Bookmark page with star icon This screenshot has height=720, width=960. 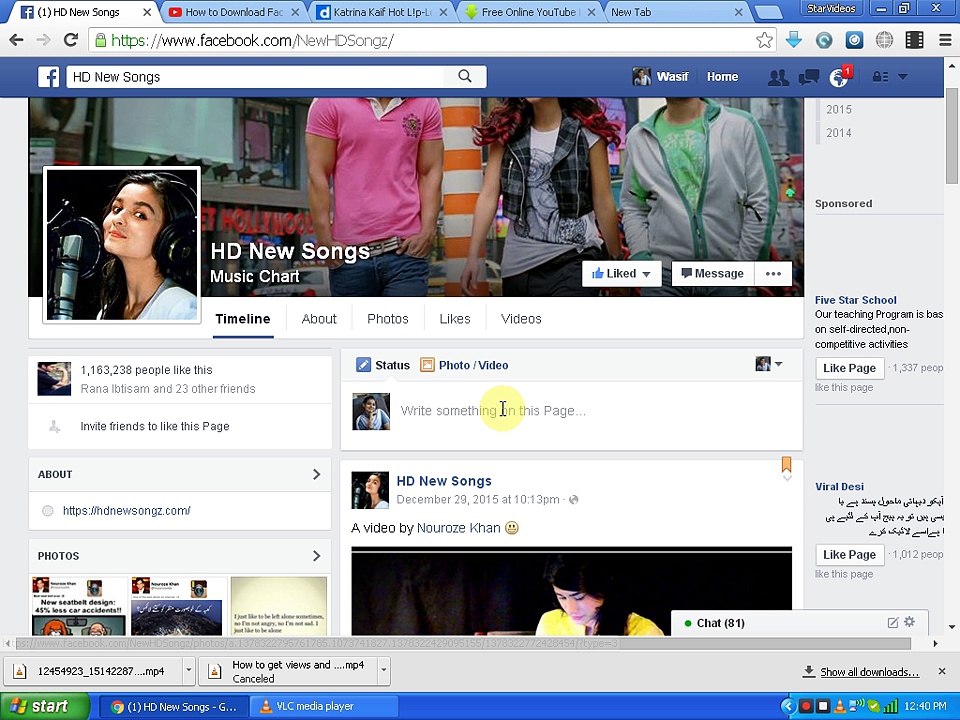click(x=764, y=40)
